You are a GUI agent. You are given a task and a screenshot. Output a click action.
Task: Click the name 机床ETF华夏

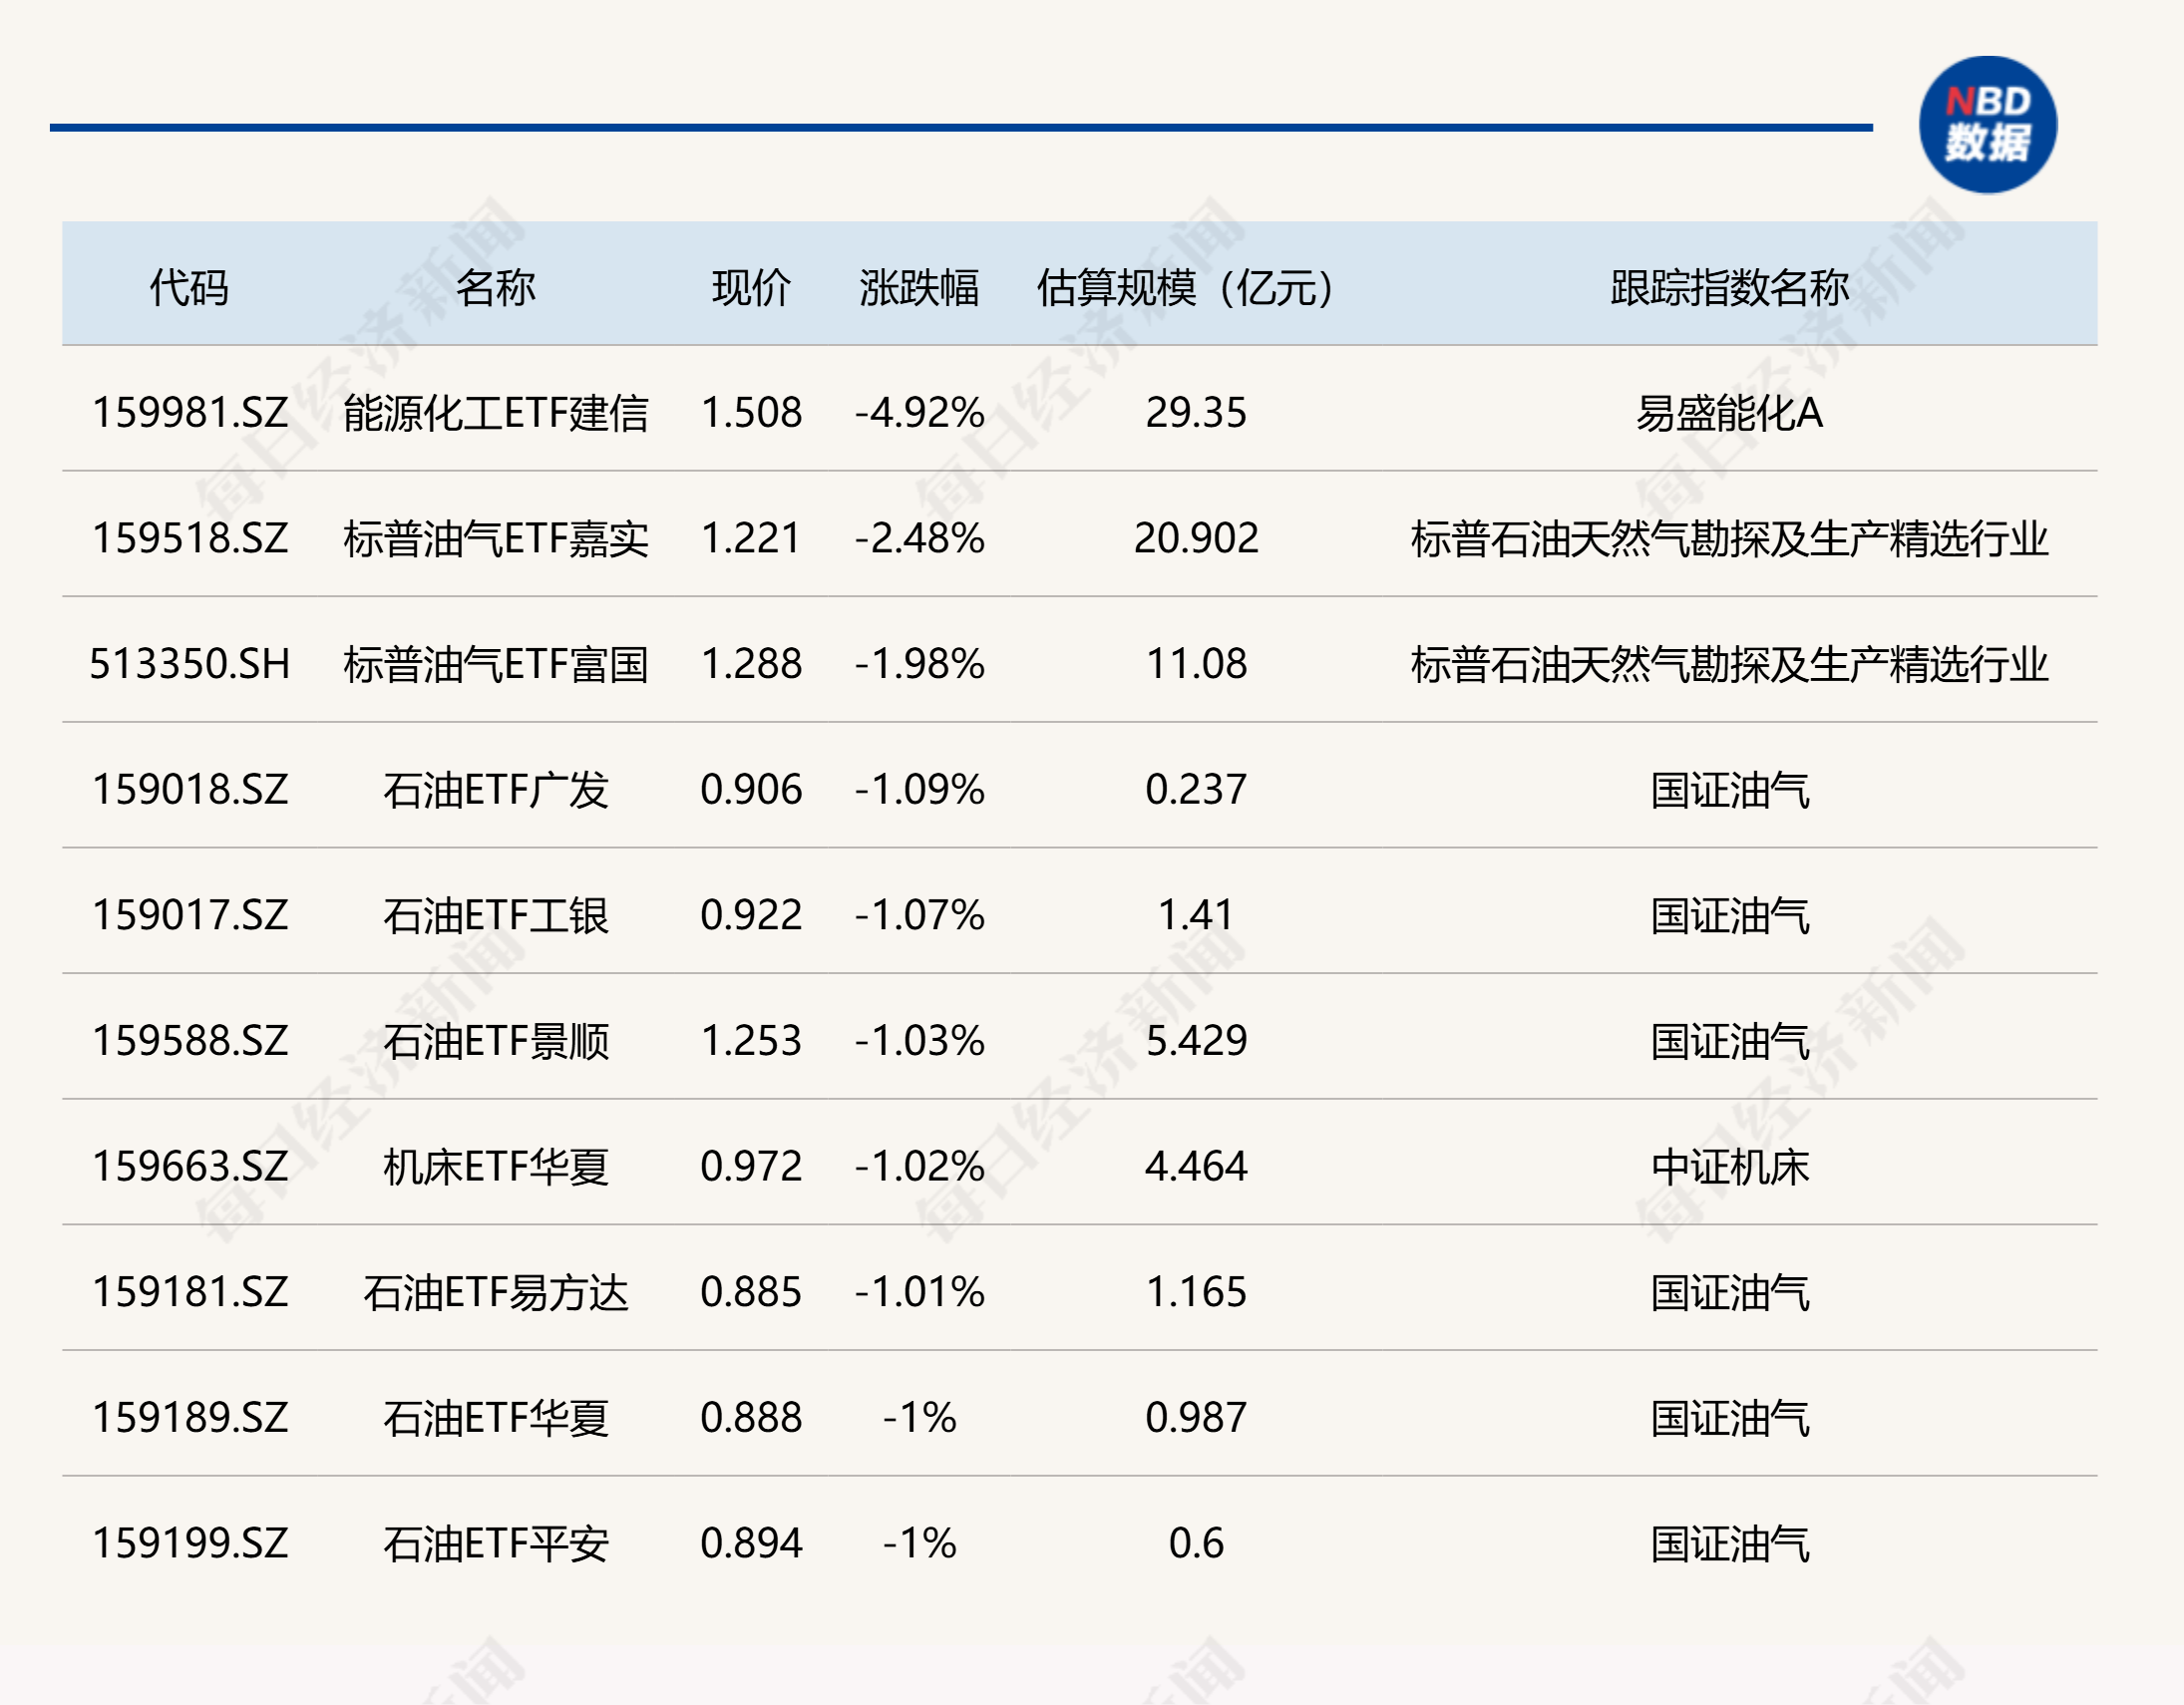pyautogui.click(x=496, y=1167)
